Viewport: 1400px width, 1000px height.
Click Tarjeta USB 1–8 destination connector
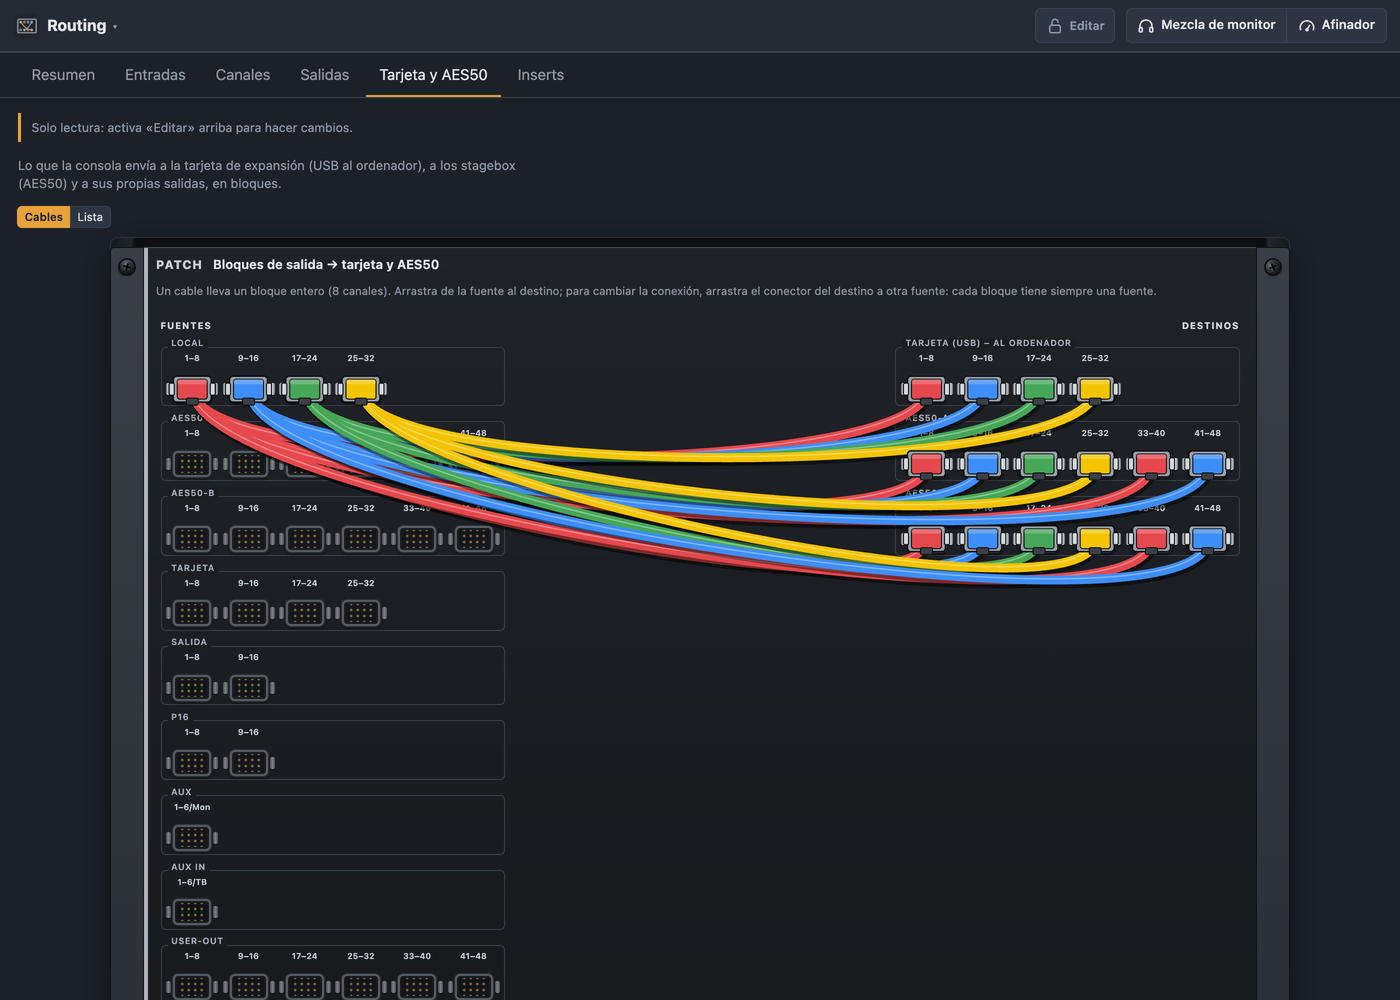[926, 389]
